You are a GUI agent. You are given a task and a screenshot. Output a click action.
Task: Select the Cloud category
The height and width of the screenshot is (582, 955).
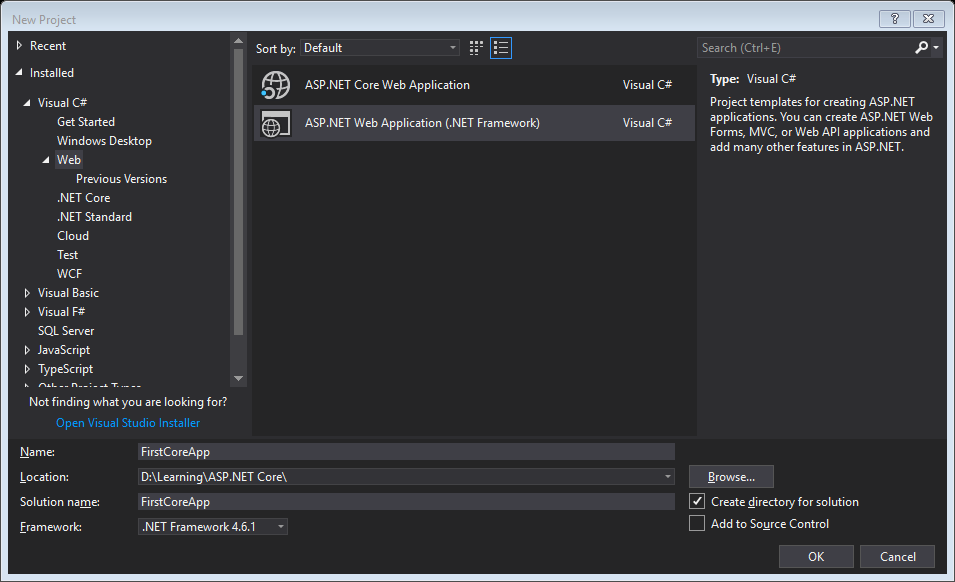pyautogui.click(x=73, y=235)
